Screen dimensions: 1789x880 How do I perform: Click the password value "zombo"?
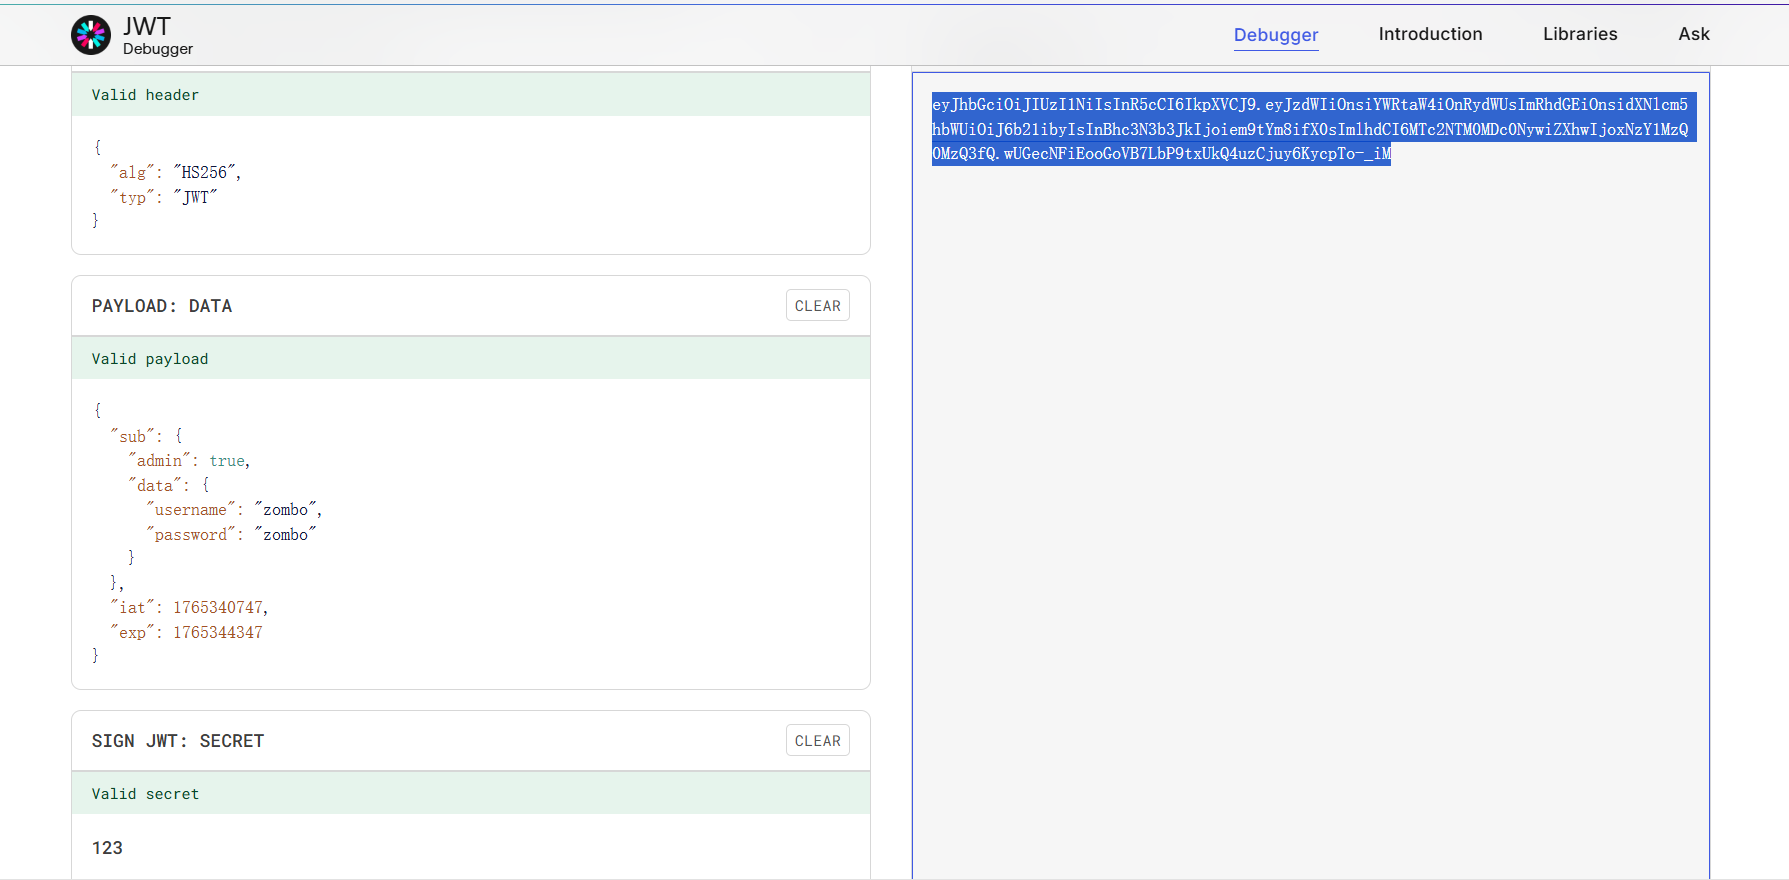(286, 534)
